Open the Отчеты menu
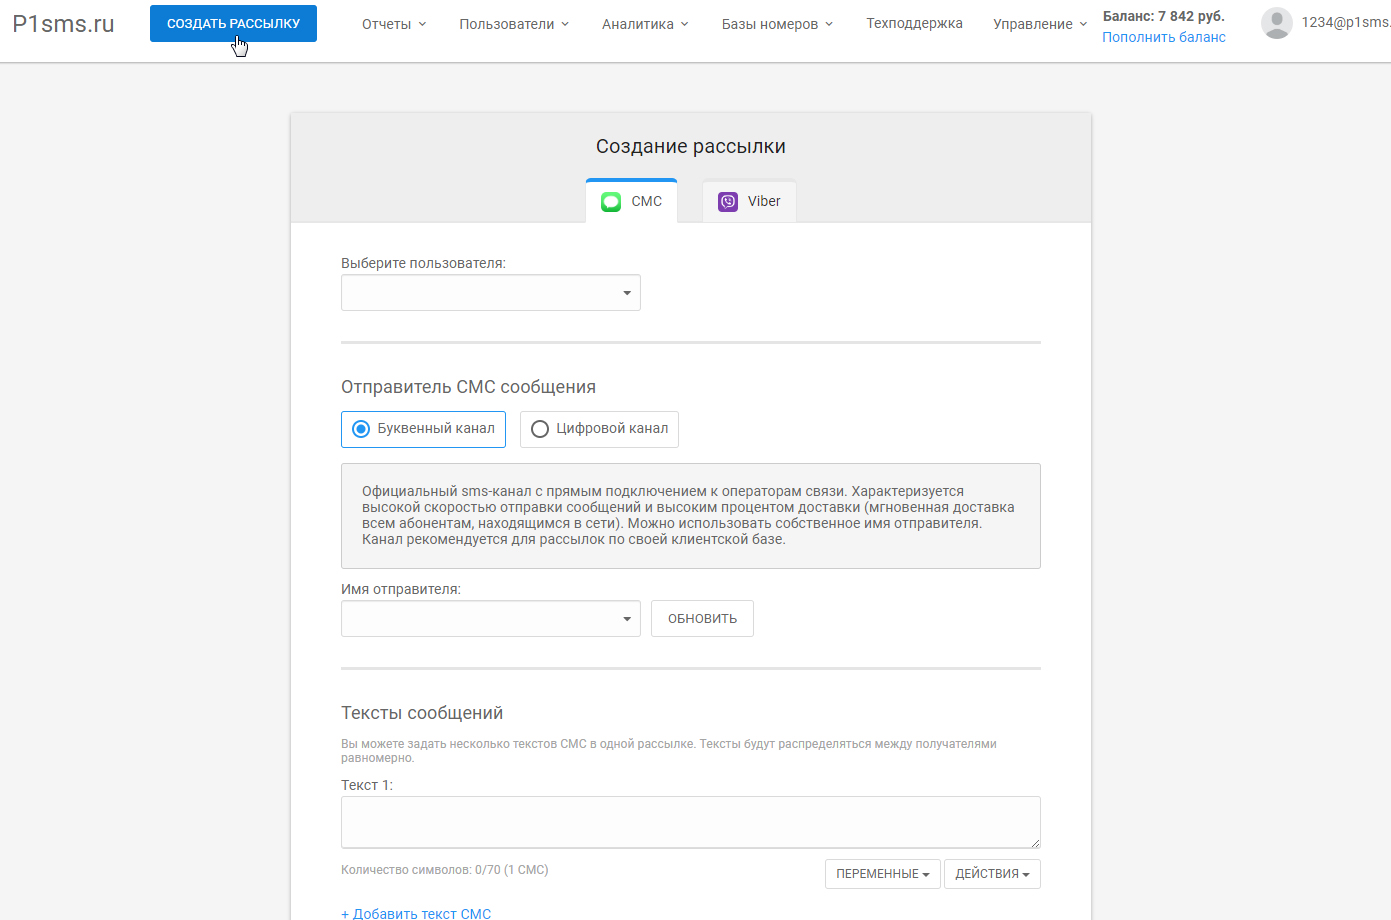Screen dimensions: 1391x920 click(394, 24)
